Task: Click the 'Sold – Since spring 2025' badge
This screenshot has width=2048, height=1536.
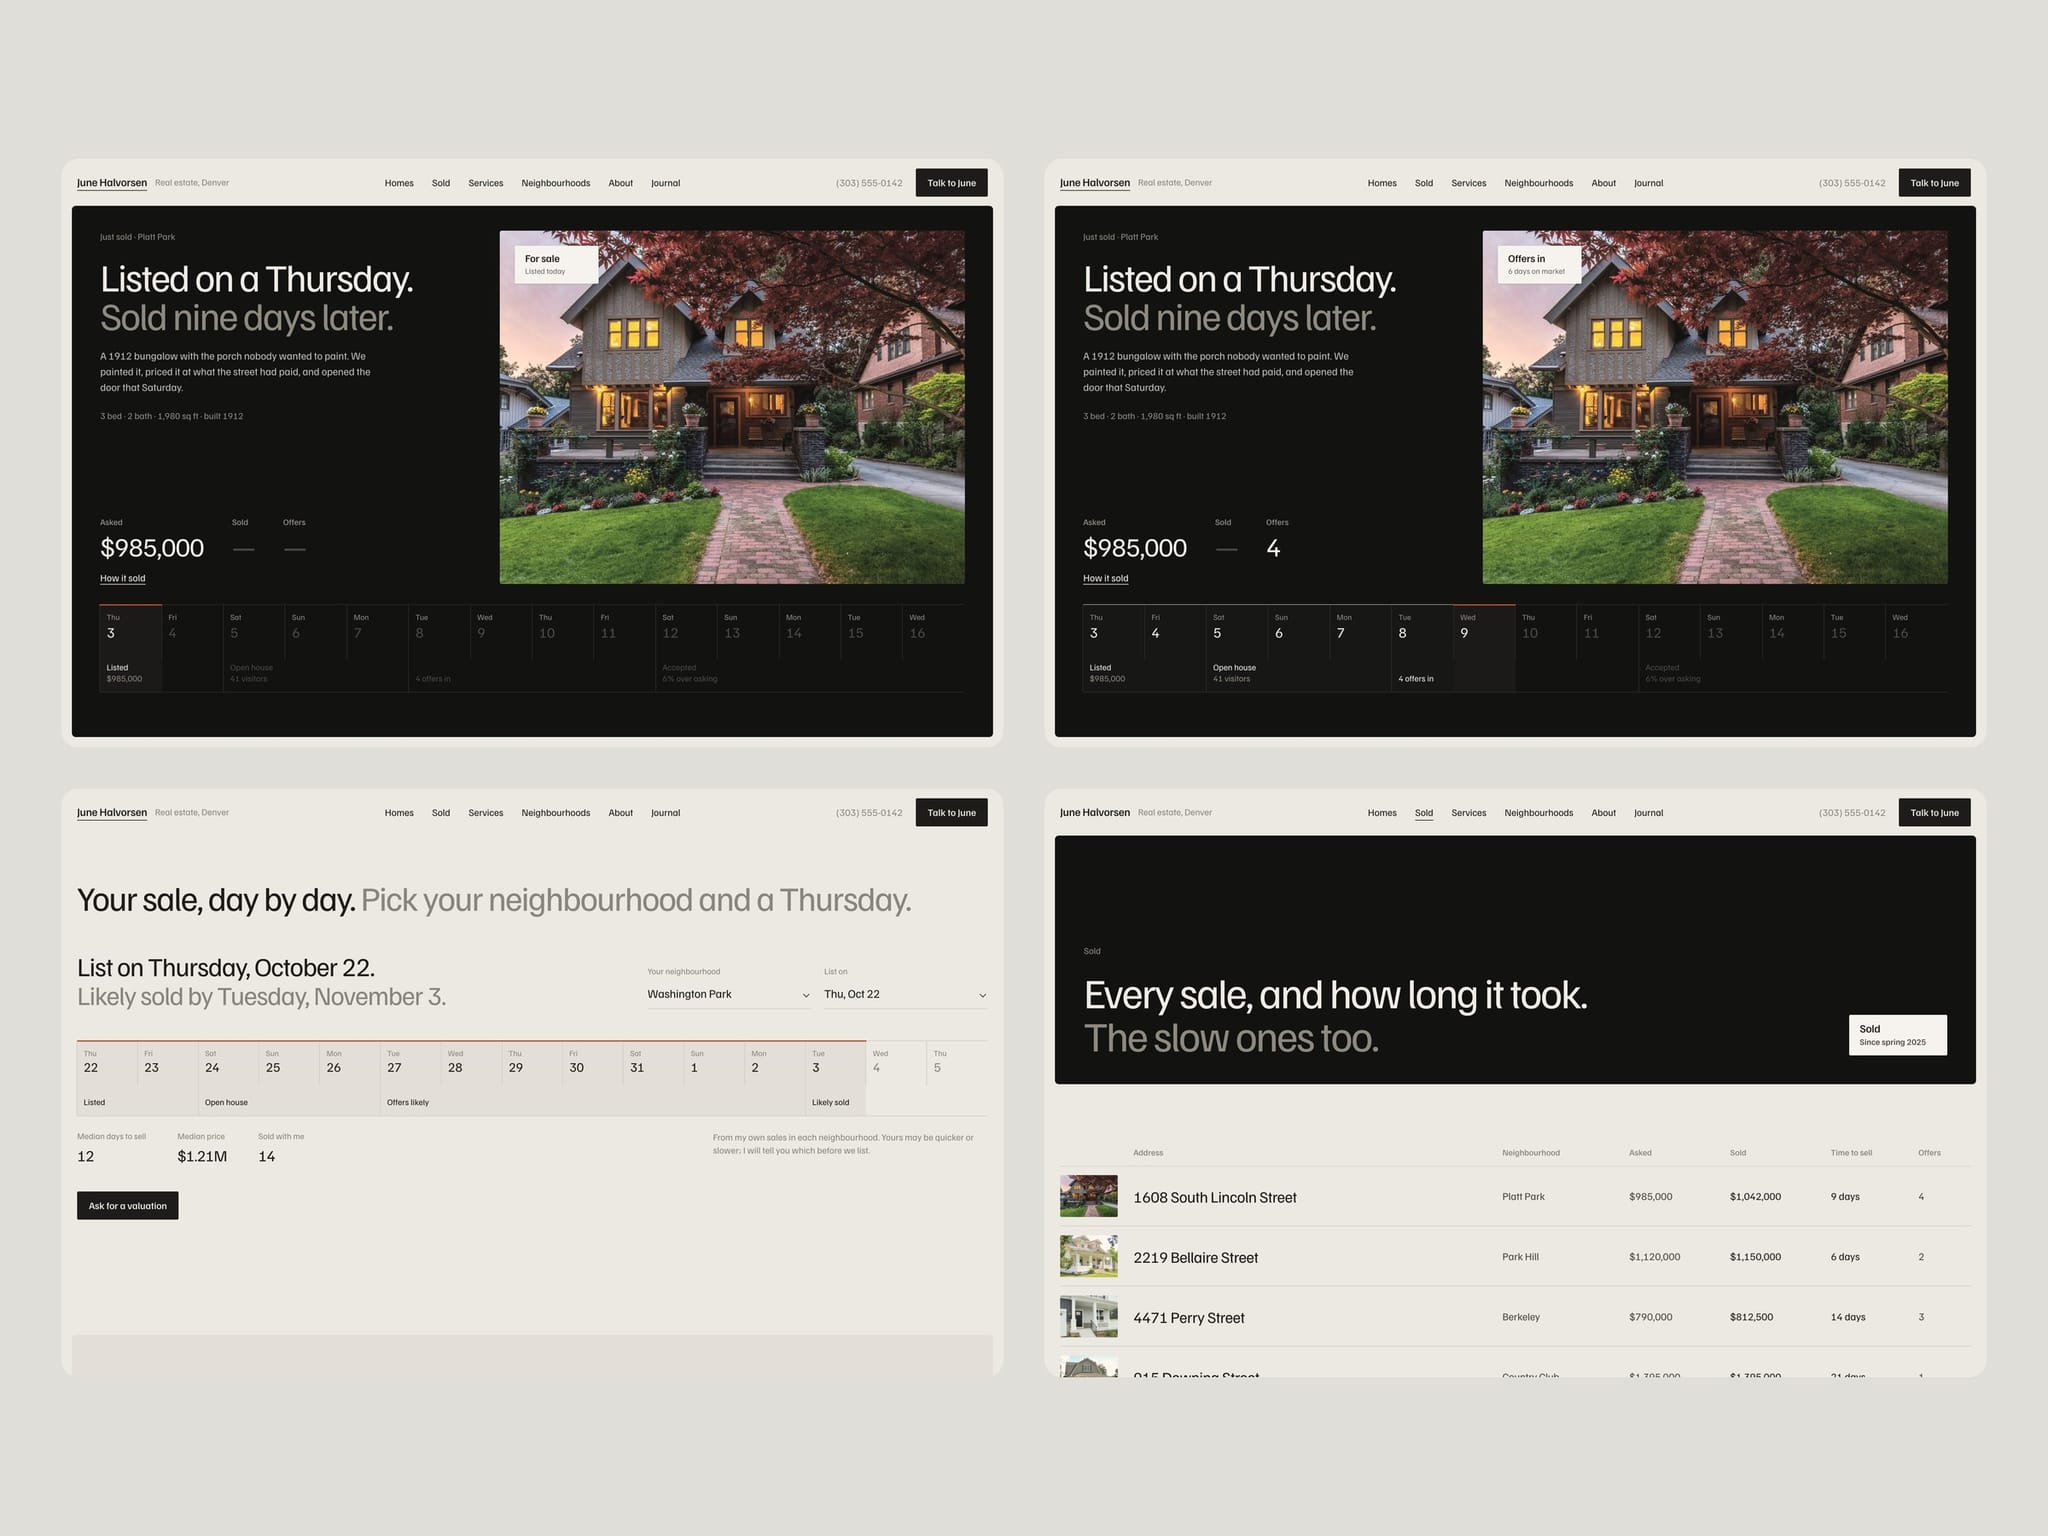Action: point(1898,1035)
